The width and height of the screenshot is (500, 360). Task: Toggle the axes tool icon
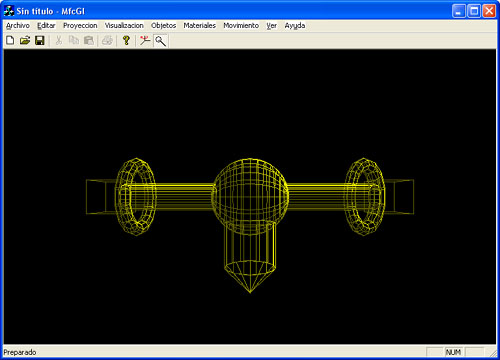(x=145, y=41)
